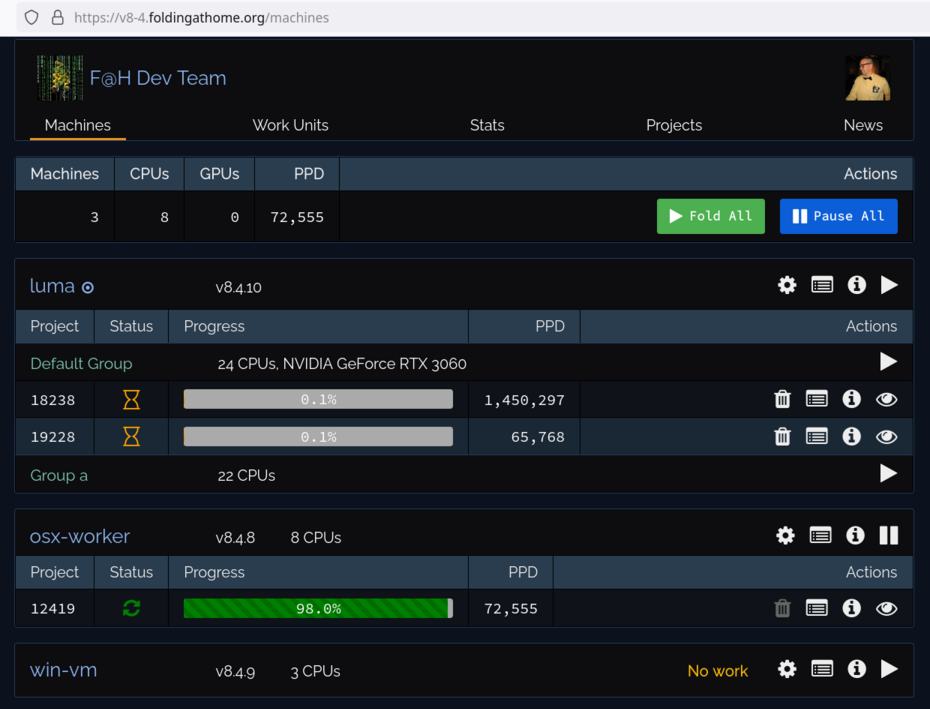Image resolution: width=930 pixels, height=709 pixels.
Task: Click direct connection icon beside luma
Action: (88, 288)
